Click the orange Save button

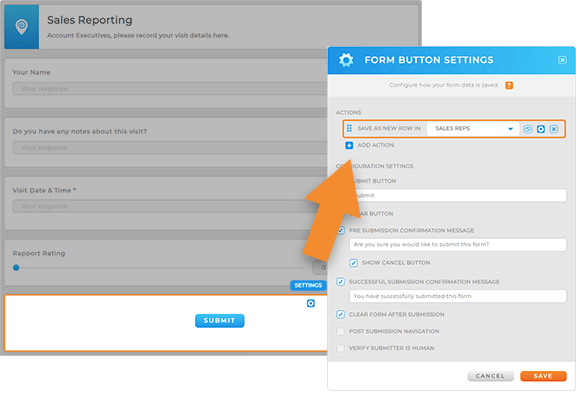click(x=543, y=376)
